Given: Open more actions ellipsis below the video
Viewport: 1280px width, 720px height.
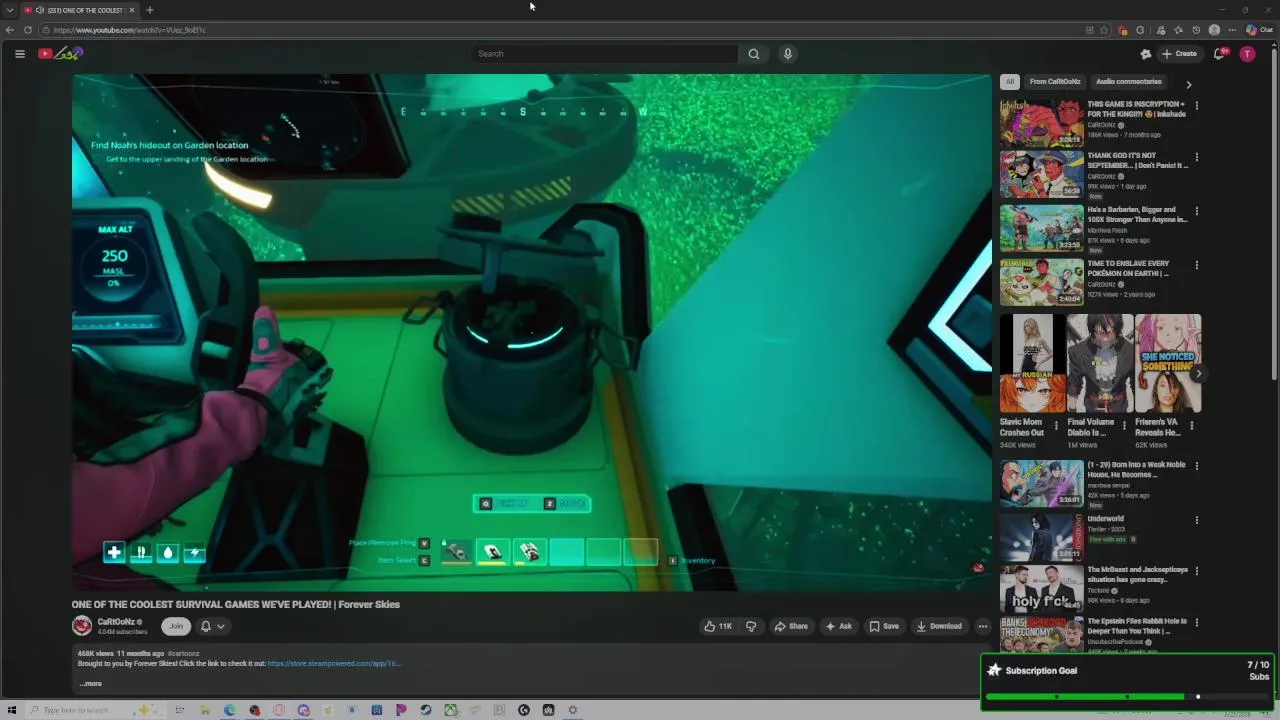Looking at the screenshot, I should (x=983, y=626).
